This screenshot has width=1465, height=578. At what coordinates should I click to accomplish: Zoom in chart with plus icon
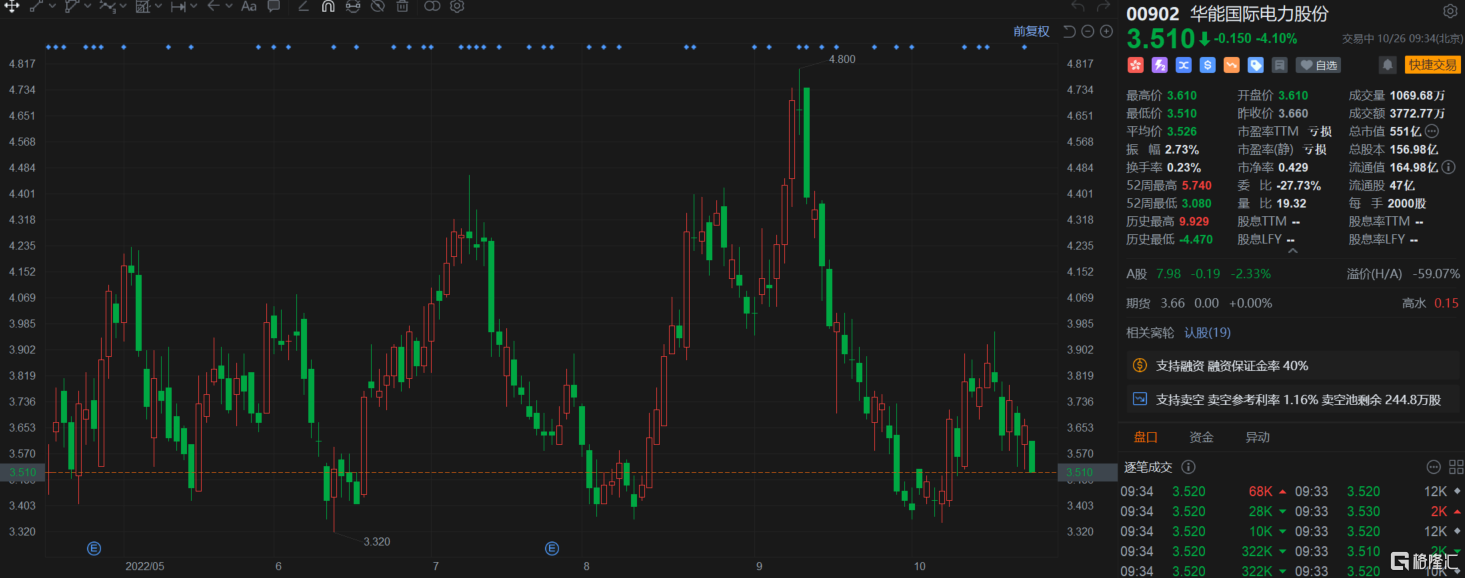[x=1106, y=32]
